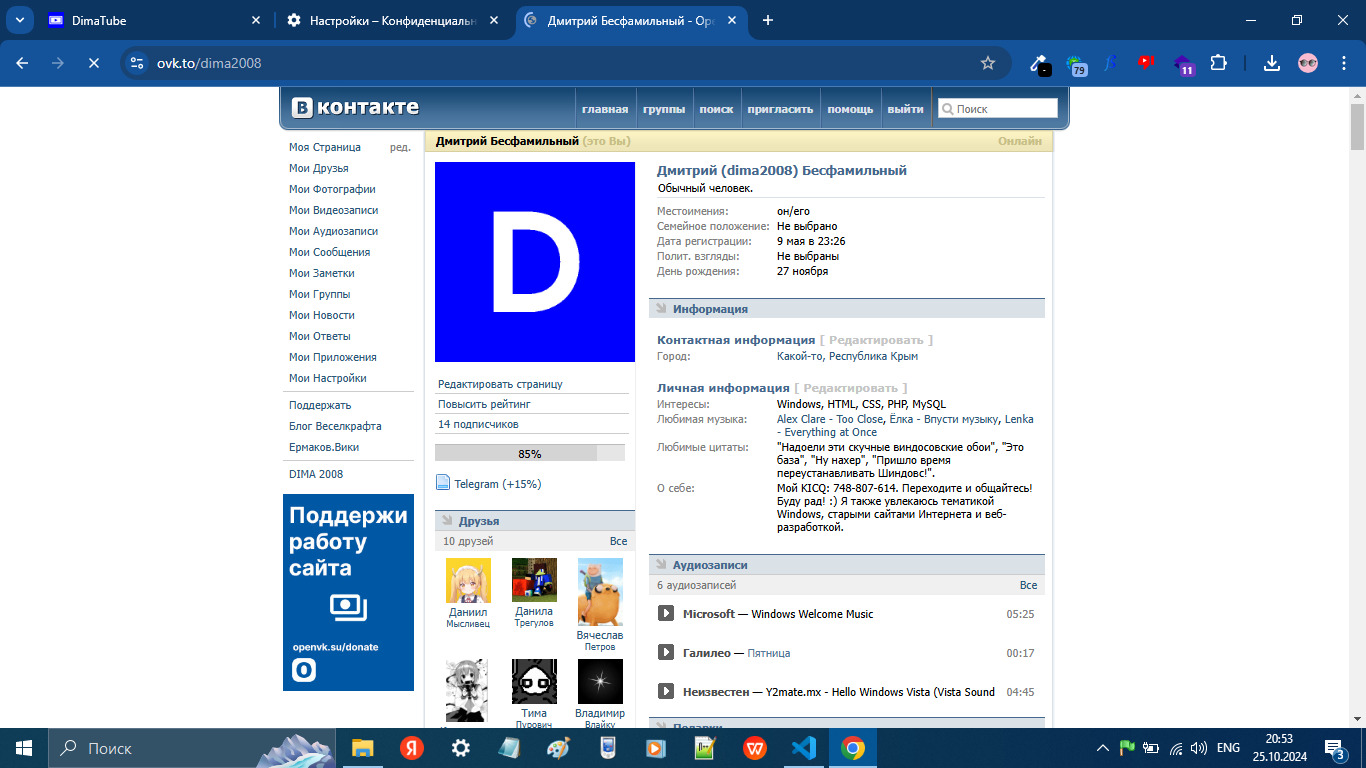Open Visual Studio Code from the taskbar
Viewport: 1366px width, 768px height.
tap(804, 748)
